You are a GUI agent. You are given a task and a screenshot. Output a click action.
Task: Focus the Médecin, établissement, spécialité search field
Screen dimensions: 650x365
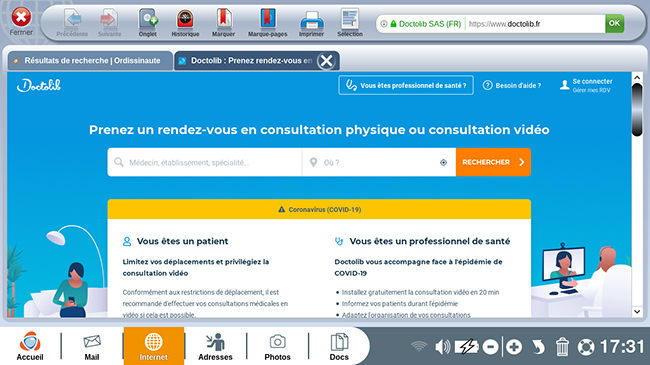point(204,162)
